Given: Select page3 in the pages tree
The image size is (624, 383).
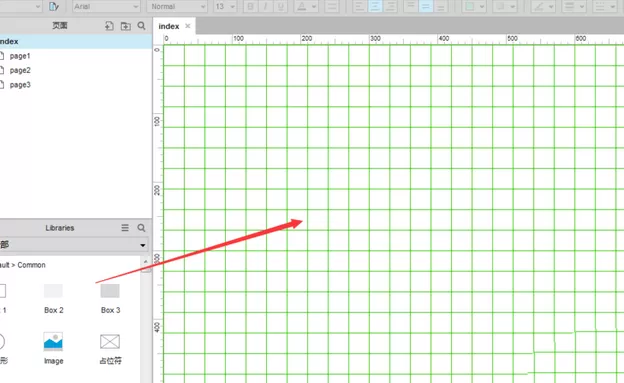Looking at the screenshot, I should coord(20,85).
